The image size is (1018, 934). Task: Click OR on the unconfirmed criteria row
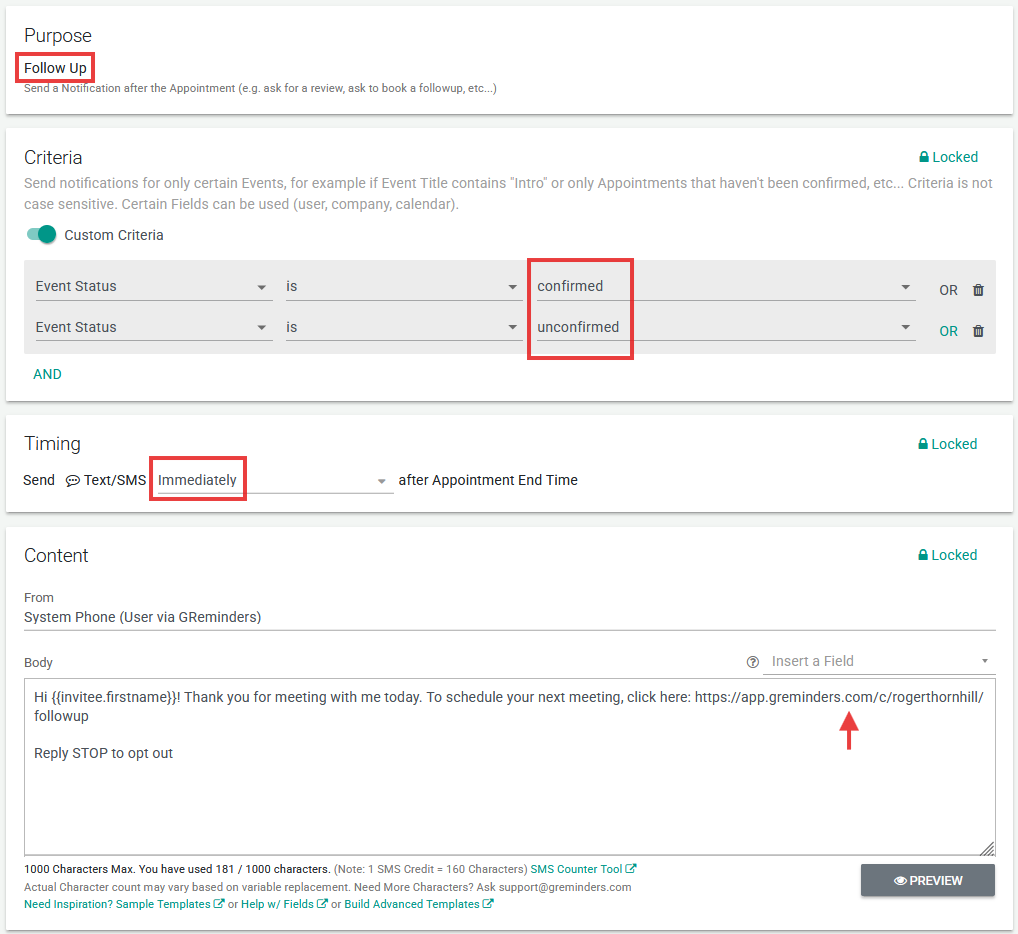tap(948, 331)
